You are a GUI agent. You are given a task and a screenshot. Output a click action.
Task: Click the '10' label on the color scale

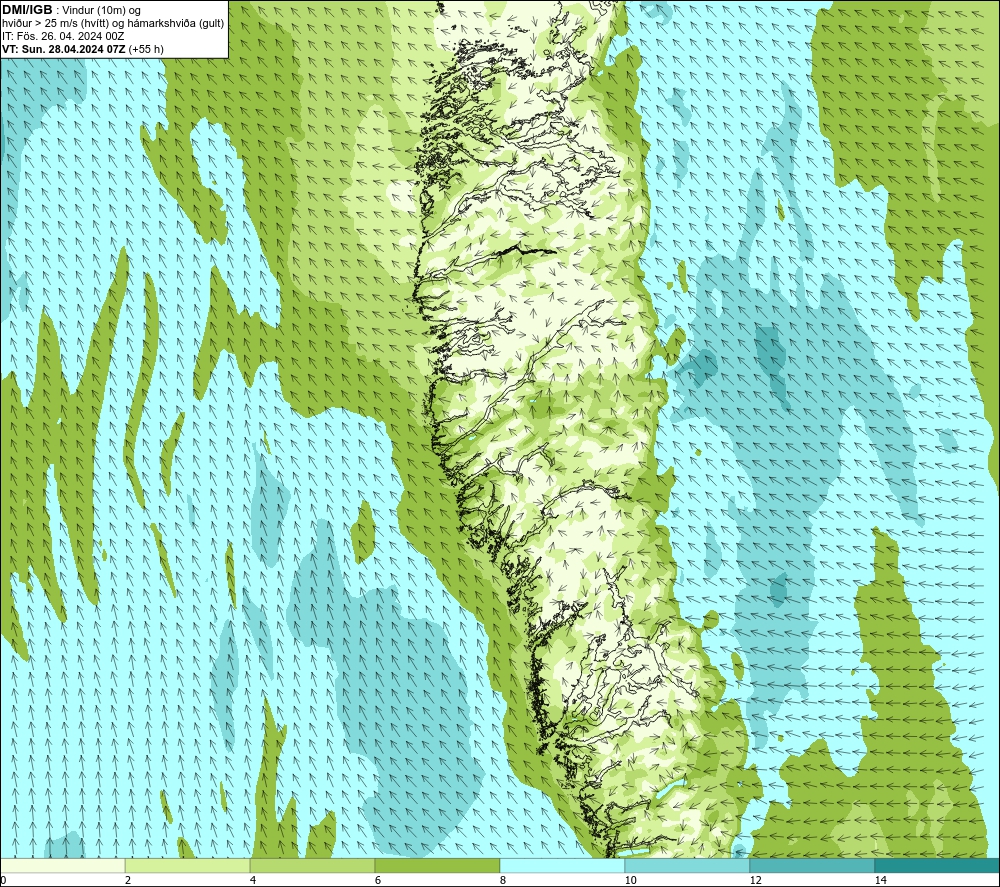click(x=630, y=881)
